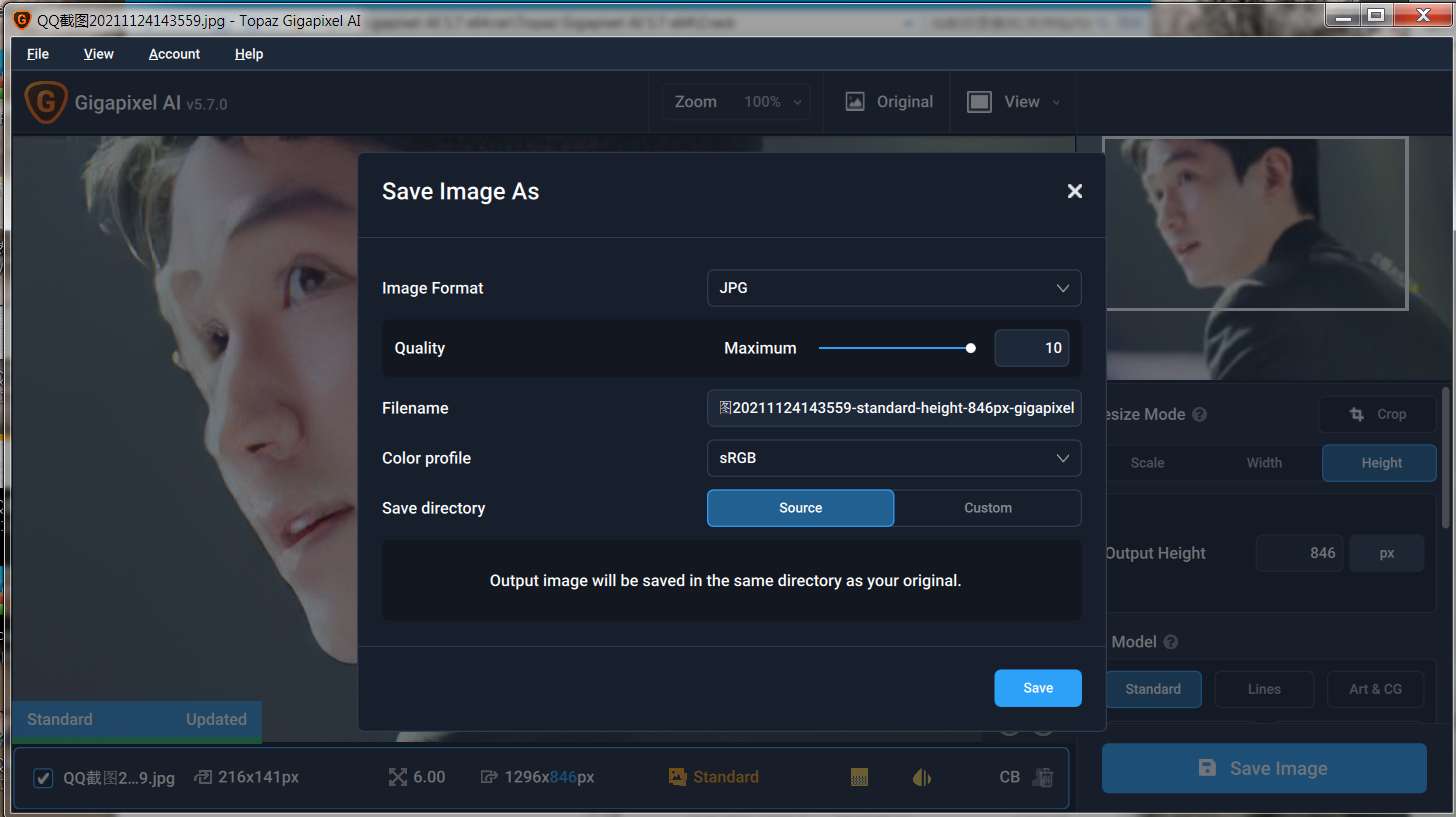Viewport: 1456px width, 817px height.
Task: Click the half-circle blur icon in file row
Action: tap(922, 777)
